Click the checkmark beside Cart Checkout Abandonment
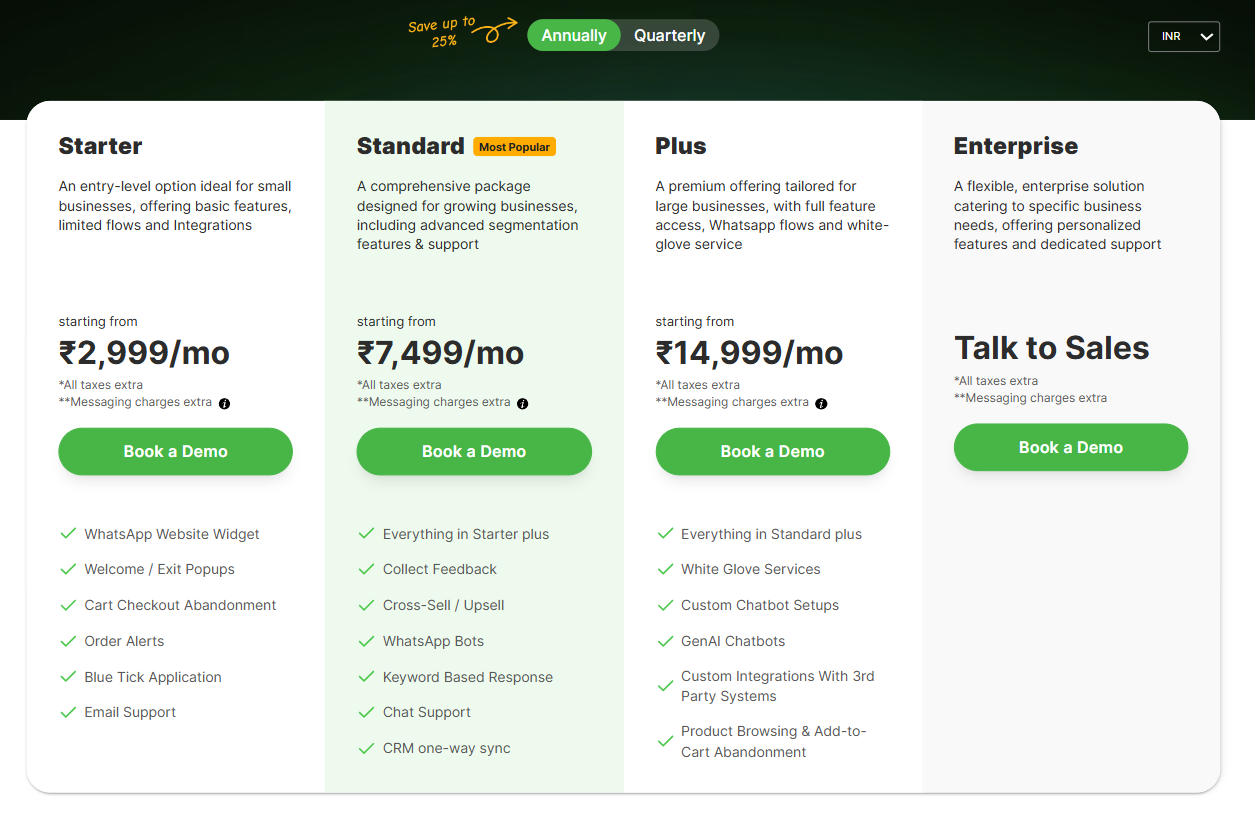This screenshot has width=1255, height=814. click(x=68, y=605)
